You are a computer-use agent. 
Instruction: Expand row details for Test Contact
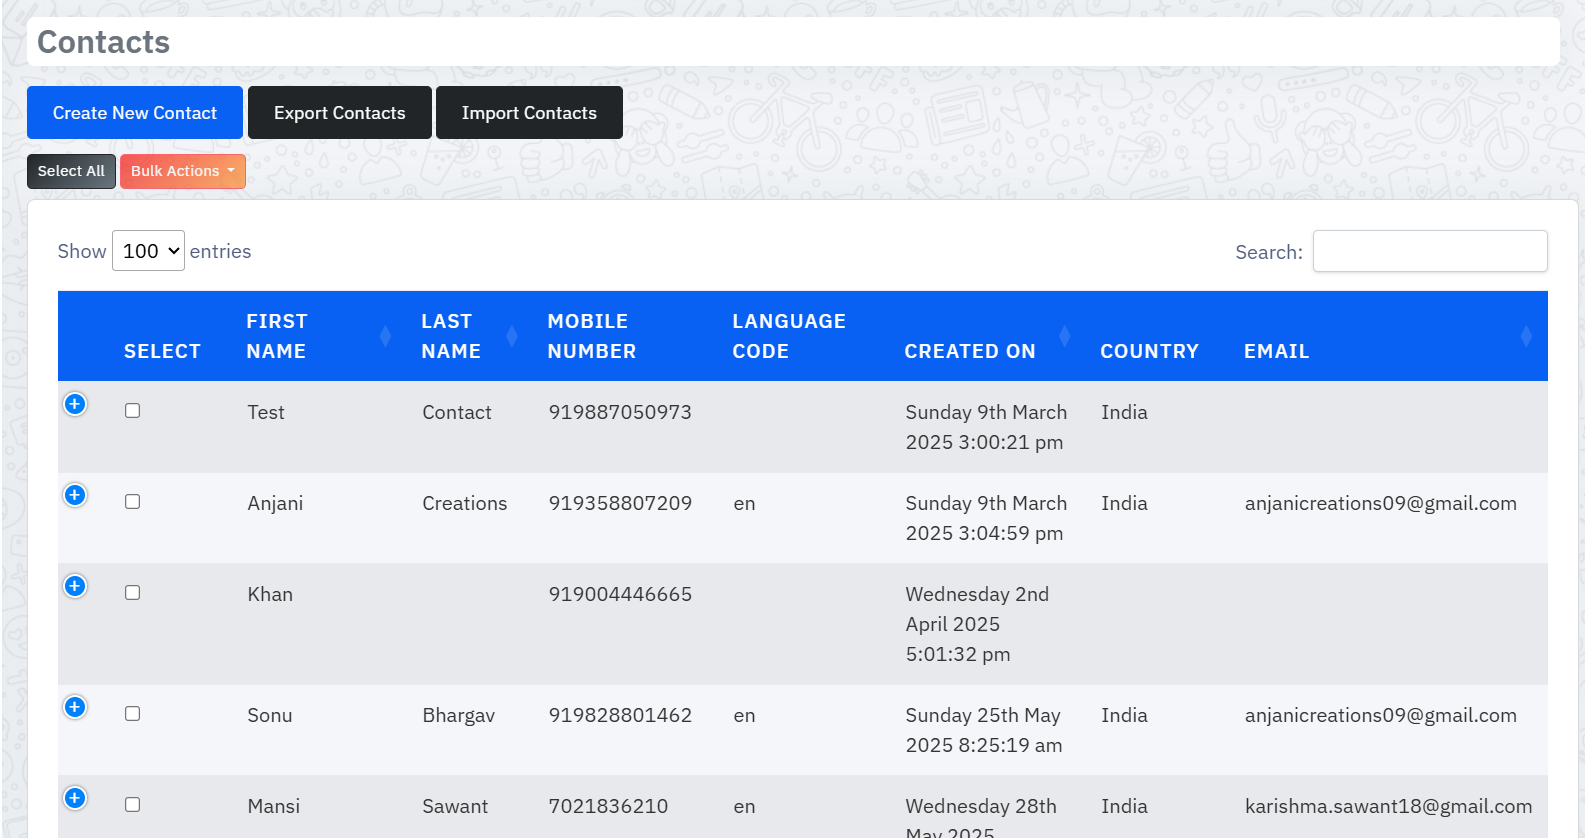75,404
